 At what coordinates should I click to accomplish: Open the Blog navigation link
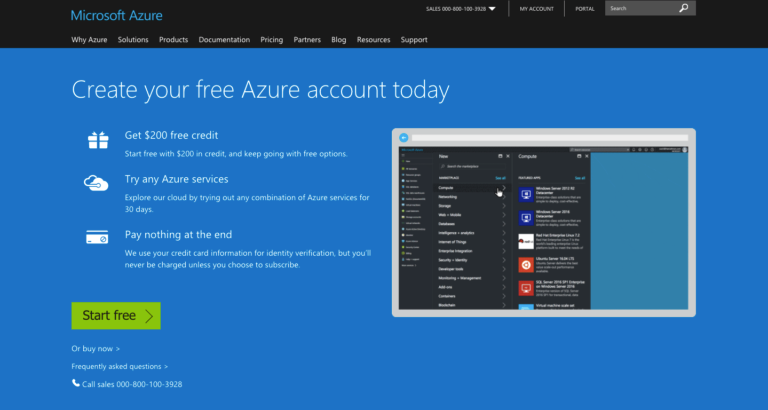pyautogui.click(x=338, y=40)
